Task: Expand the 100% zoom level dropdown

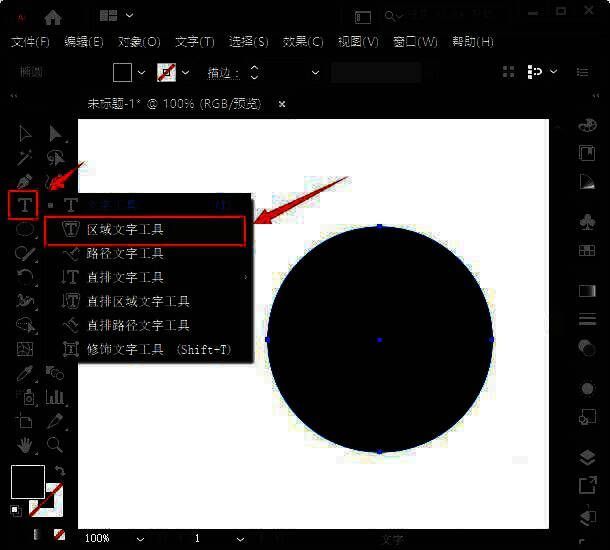Action: coord(140,538)
